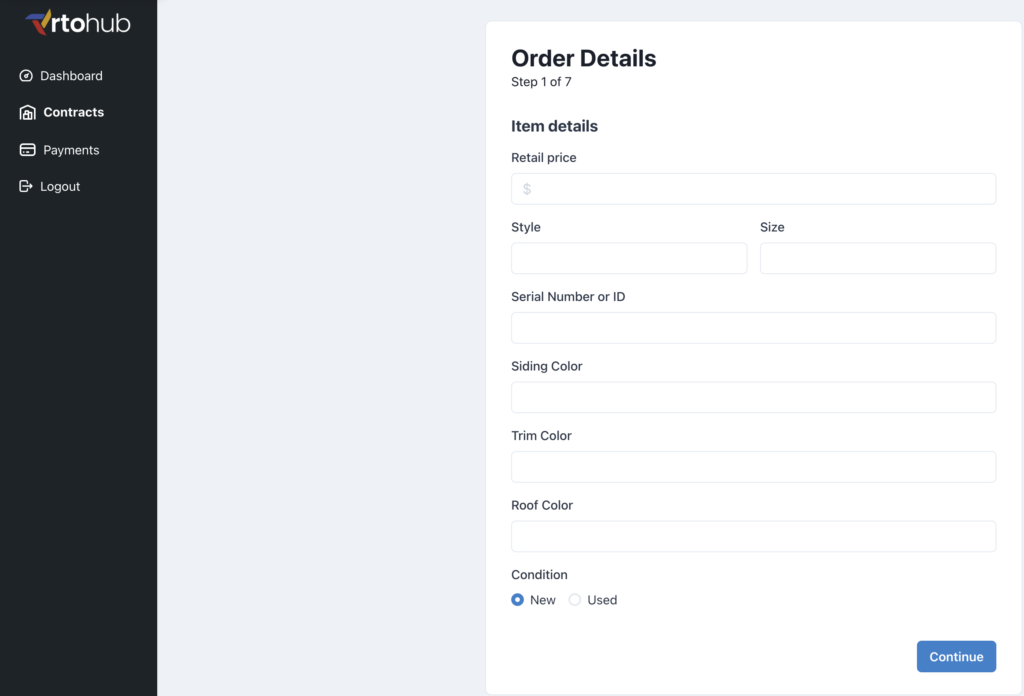Focus the Retail price input field

(753, 189)
